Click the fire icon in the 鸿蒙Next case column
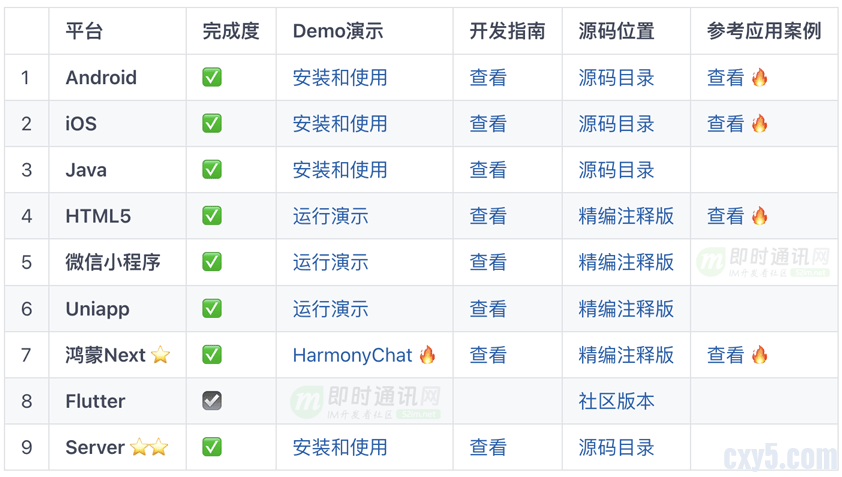This screenshot has width=842, height=477. pyautogui.click(x=760, y=355)
